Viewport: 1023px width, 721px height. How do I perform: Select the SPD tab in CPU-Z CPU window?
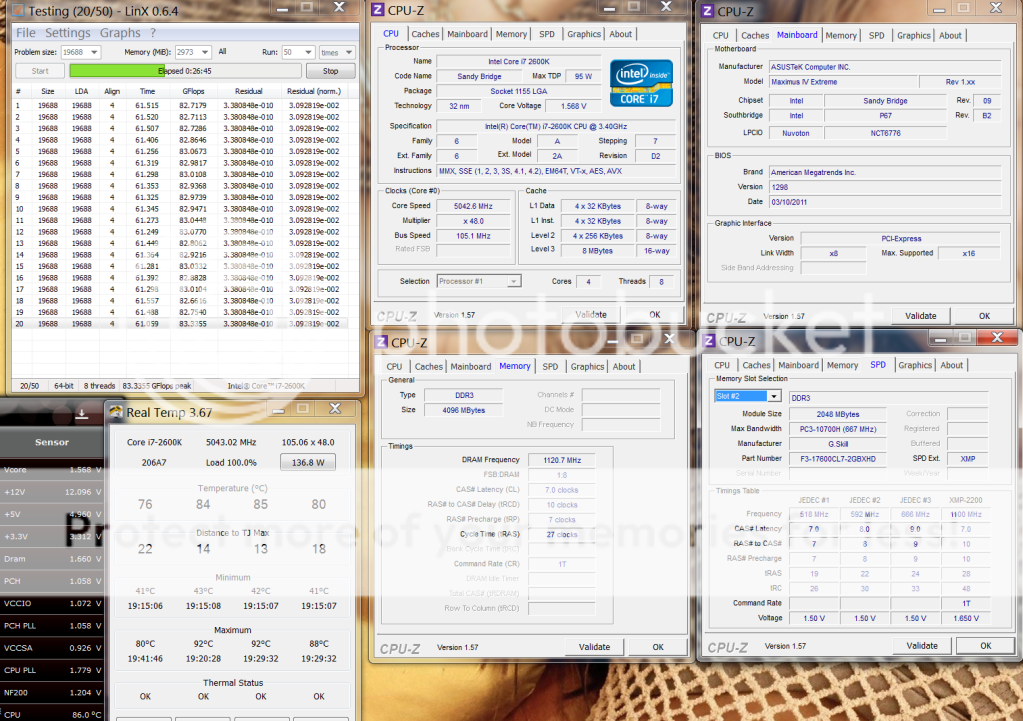547,34
